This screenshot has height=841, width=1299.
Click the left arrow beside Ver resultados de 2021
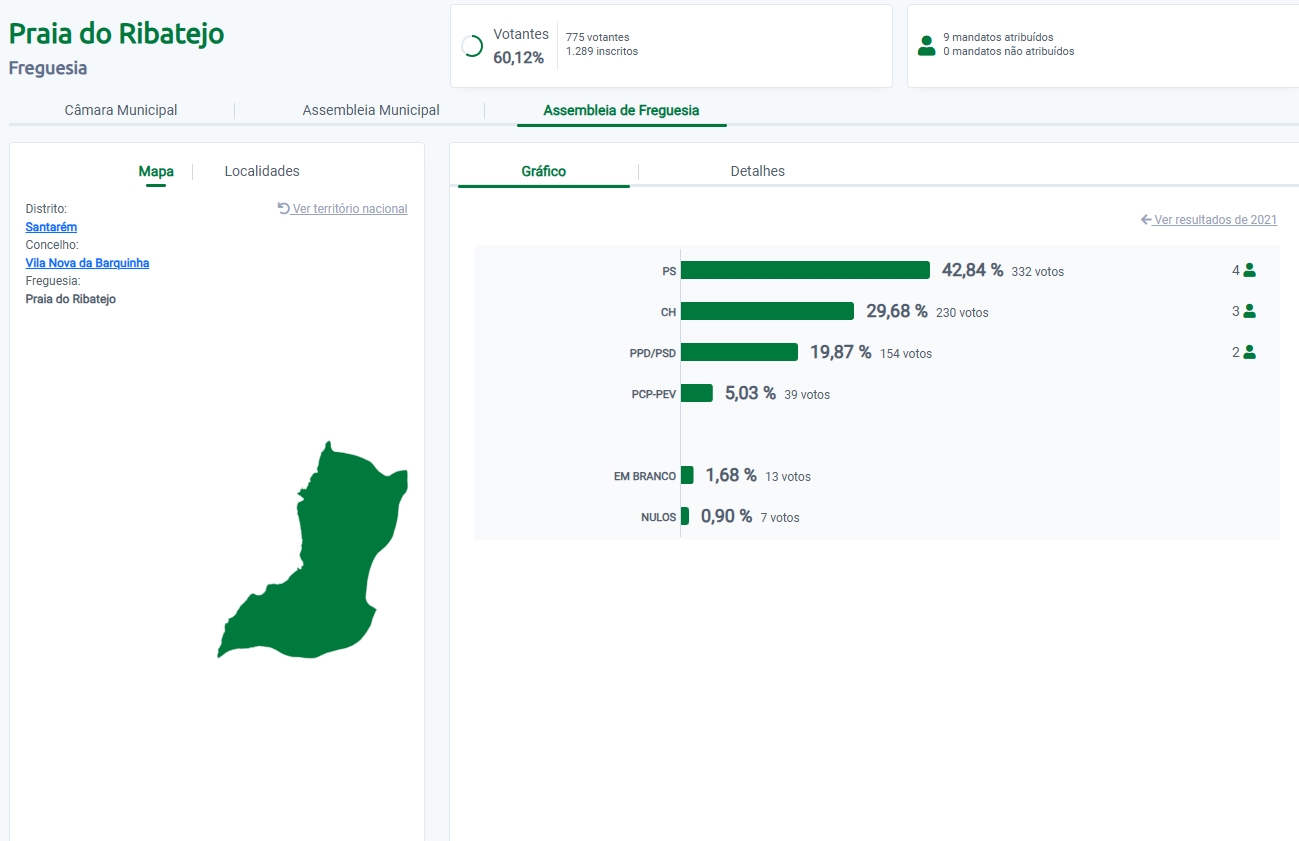1146,219
